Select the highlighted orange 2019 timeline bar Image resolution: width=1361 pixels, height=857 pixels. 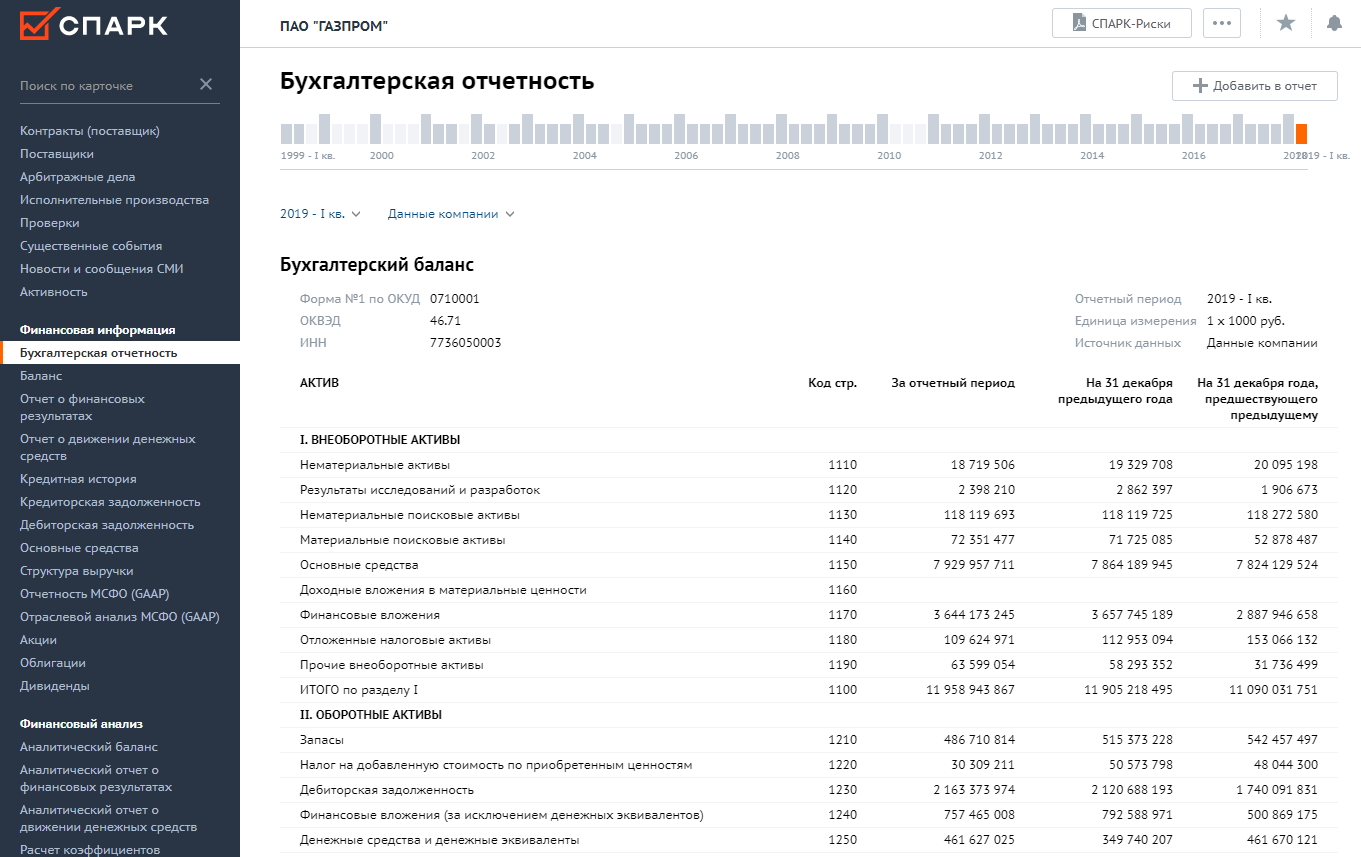[1301, 134]
